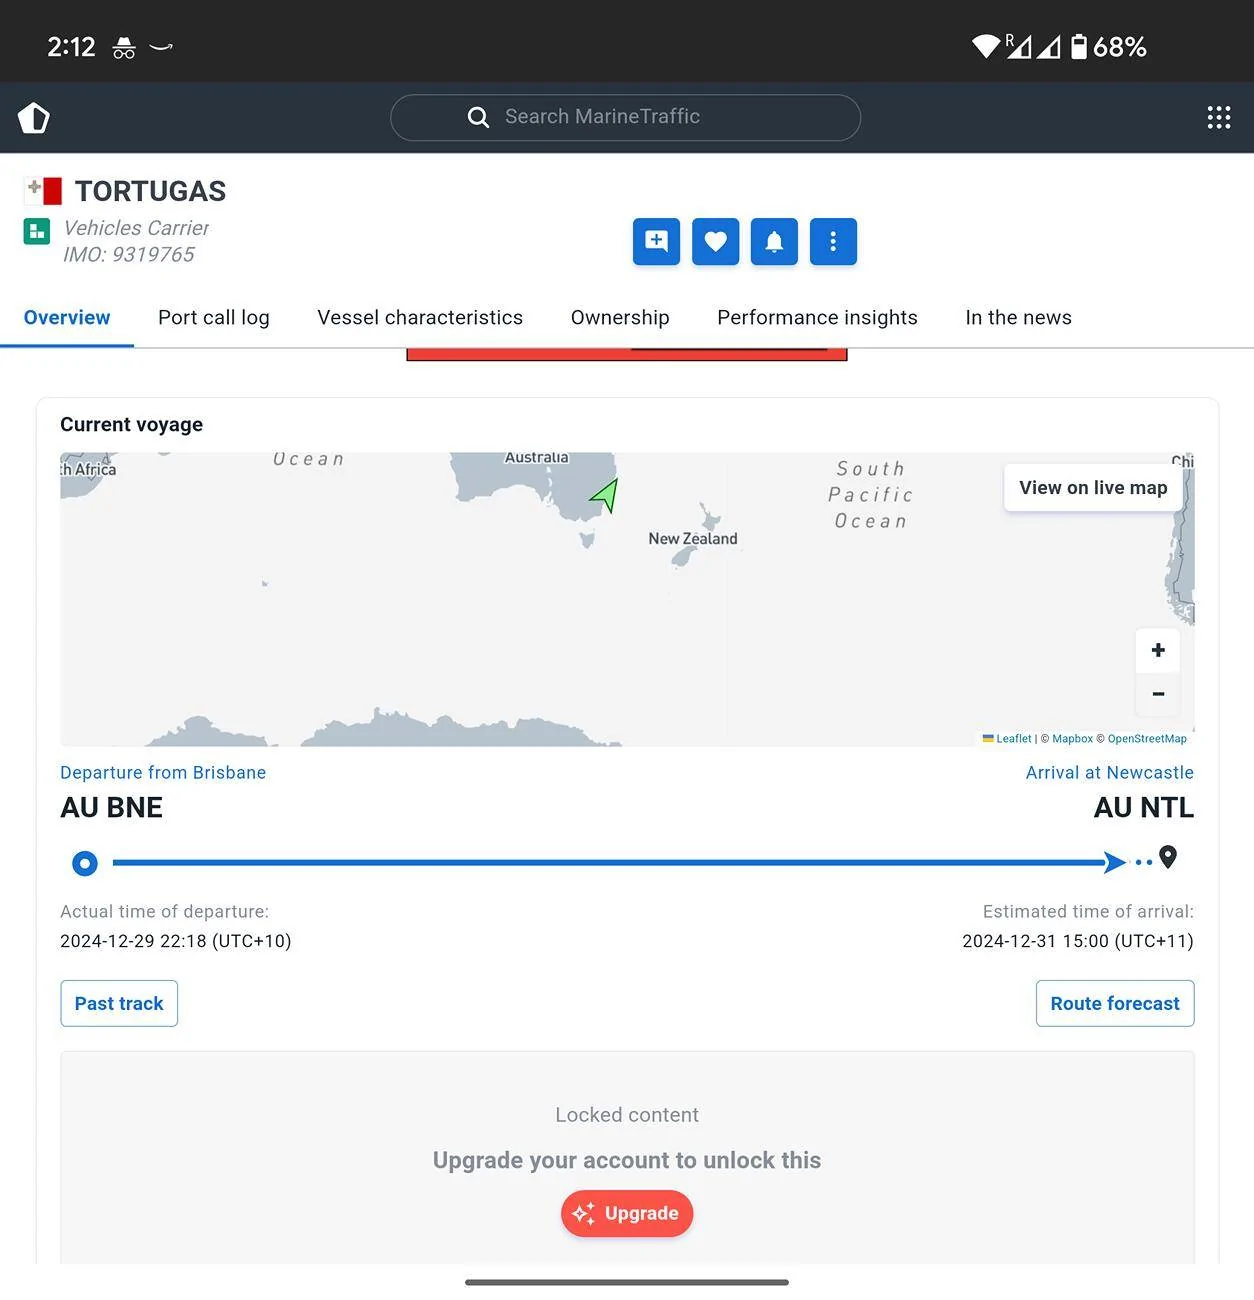Viewport: 1254px width, 1300px height.
Task: Tap the 2:12 clock in status bar
Action: [71, 47]
